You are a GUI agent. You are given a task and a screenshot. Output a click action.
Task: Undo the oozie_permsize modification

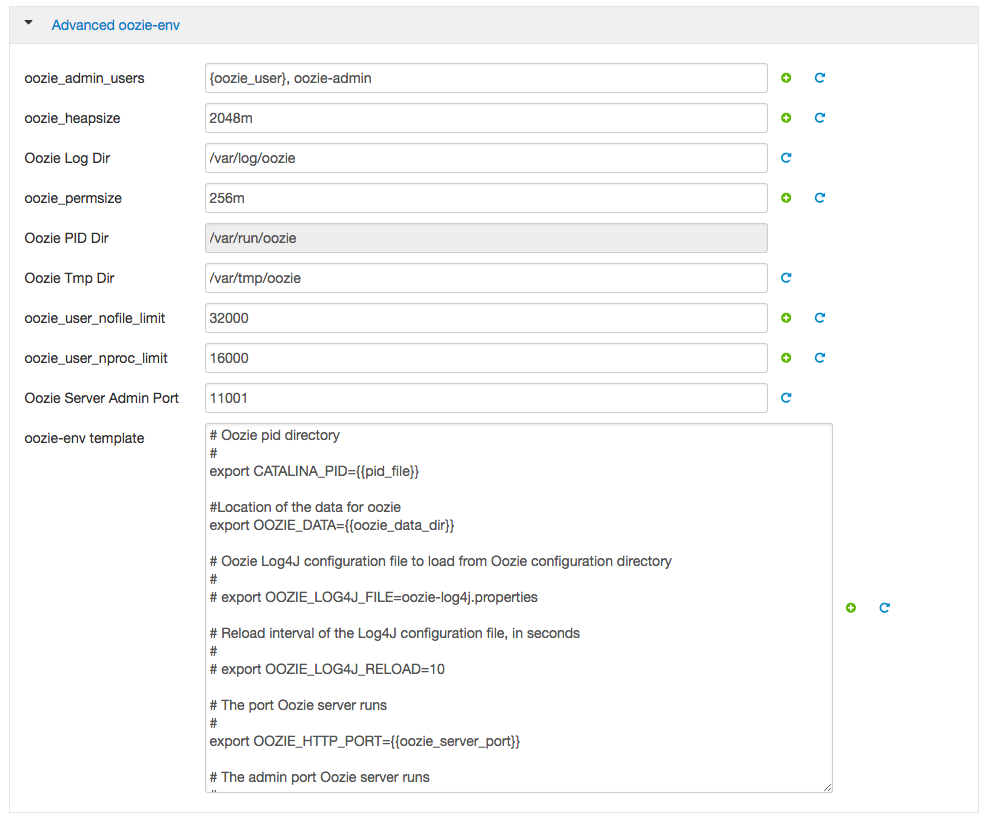[820, 198]
